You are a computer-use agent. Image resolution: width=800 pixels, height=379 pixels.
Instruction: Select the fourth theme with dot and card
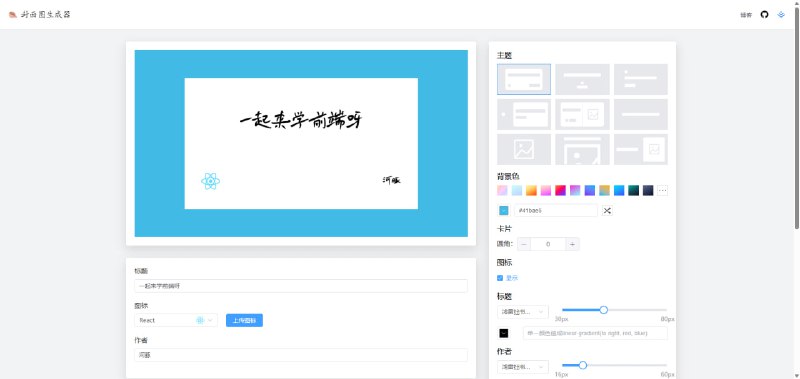point(524,114)
